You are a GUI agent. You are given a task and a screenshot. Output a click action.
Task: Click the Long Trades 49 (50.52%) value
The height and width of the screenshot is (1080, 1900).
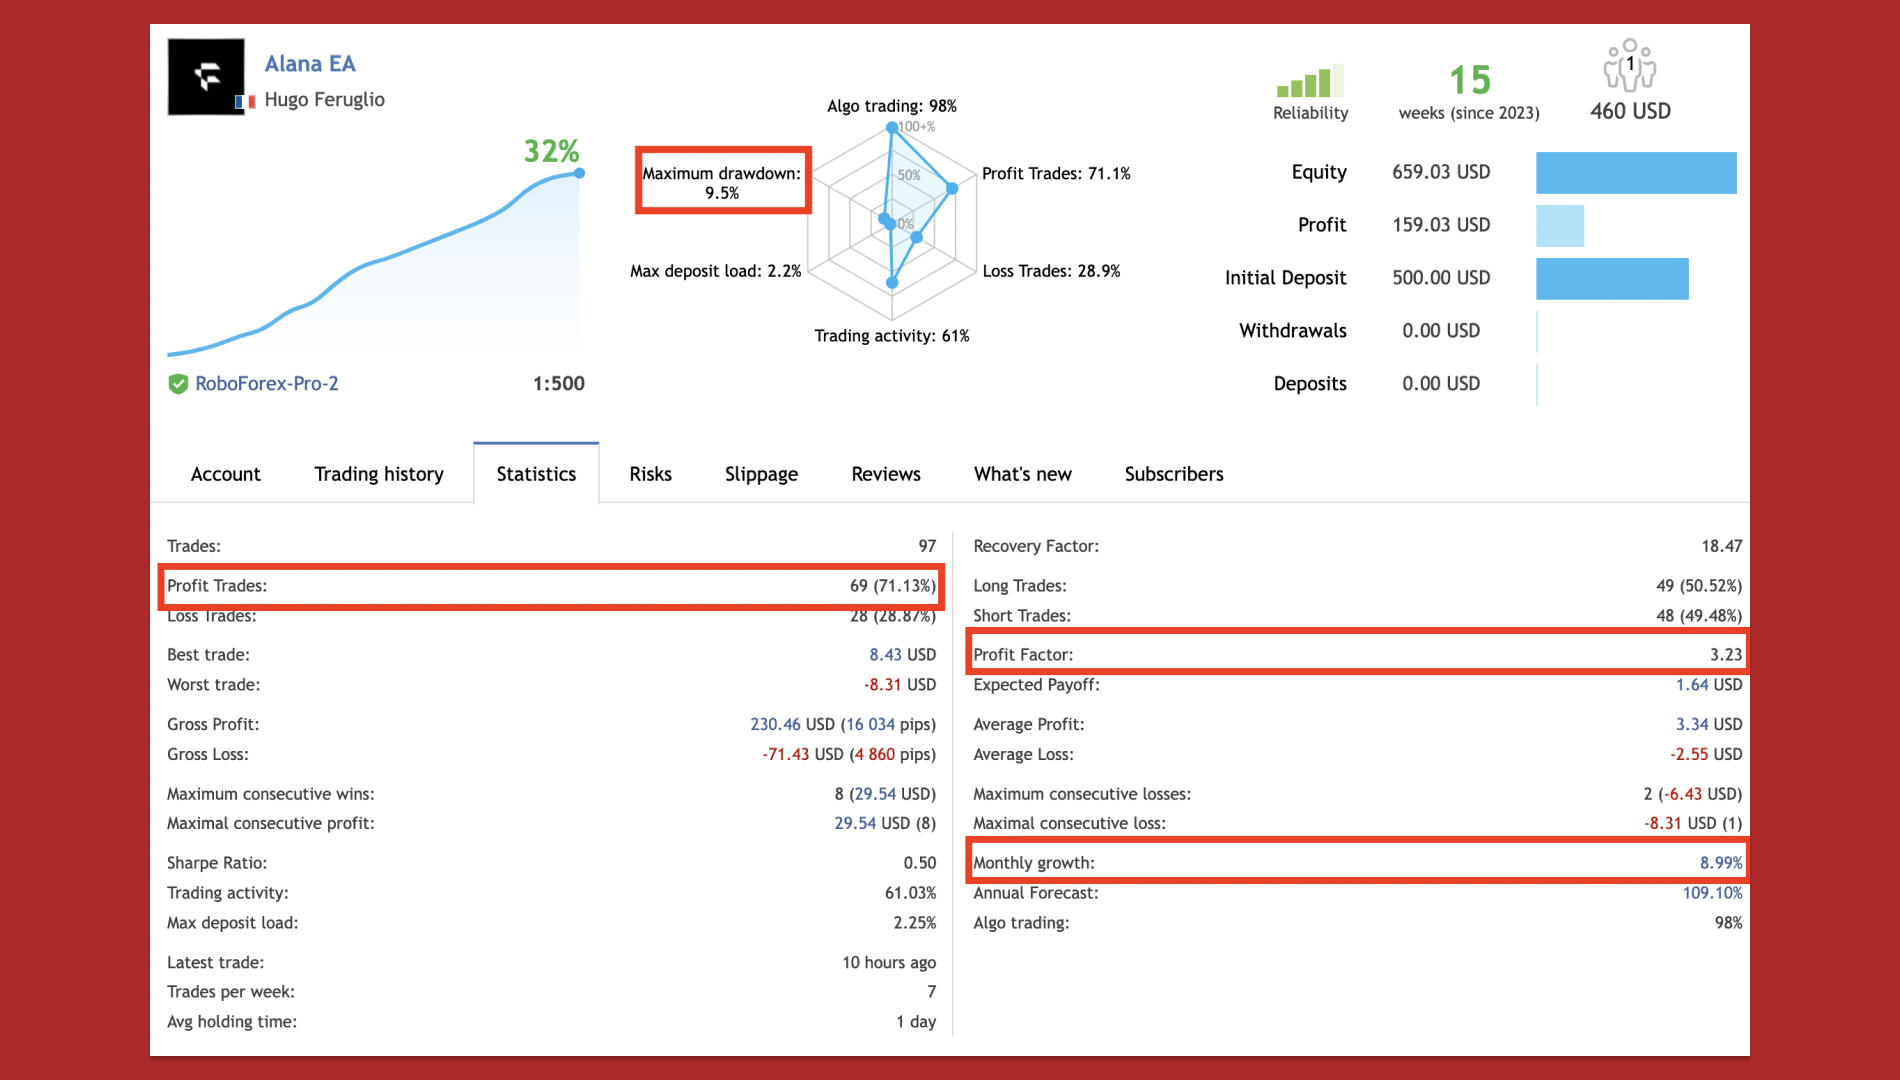click(1699, 586)
